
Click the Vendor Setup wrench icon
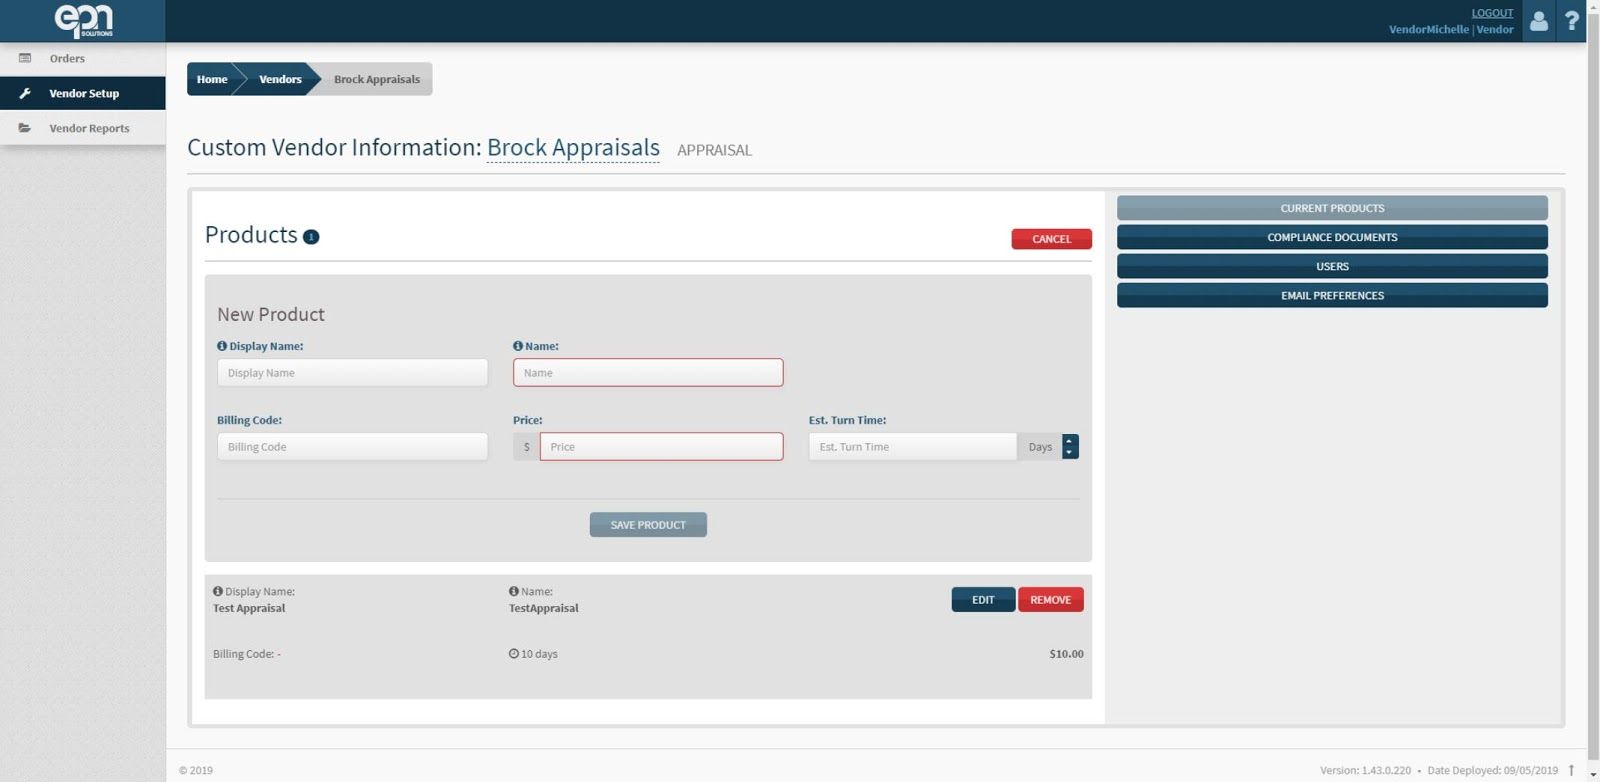[x=25, y=93]
